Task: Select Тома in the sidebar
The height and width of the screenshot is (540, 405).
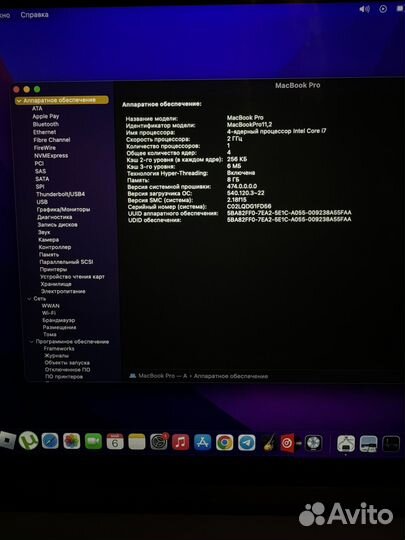Action: click(50, 335)
